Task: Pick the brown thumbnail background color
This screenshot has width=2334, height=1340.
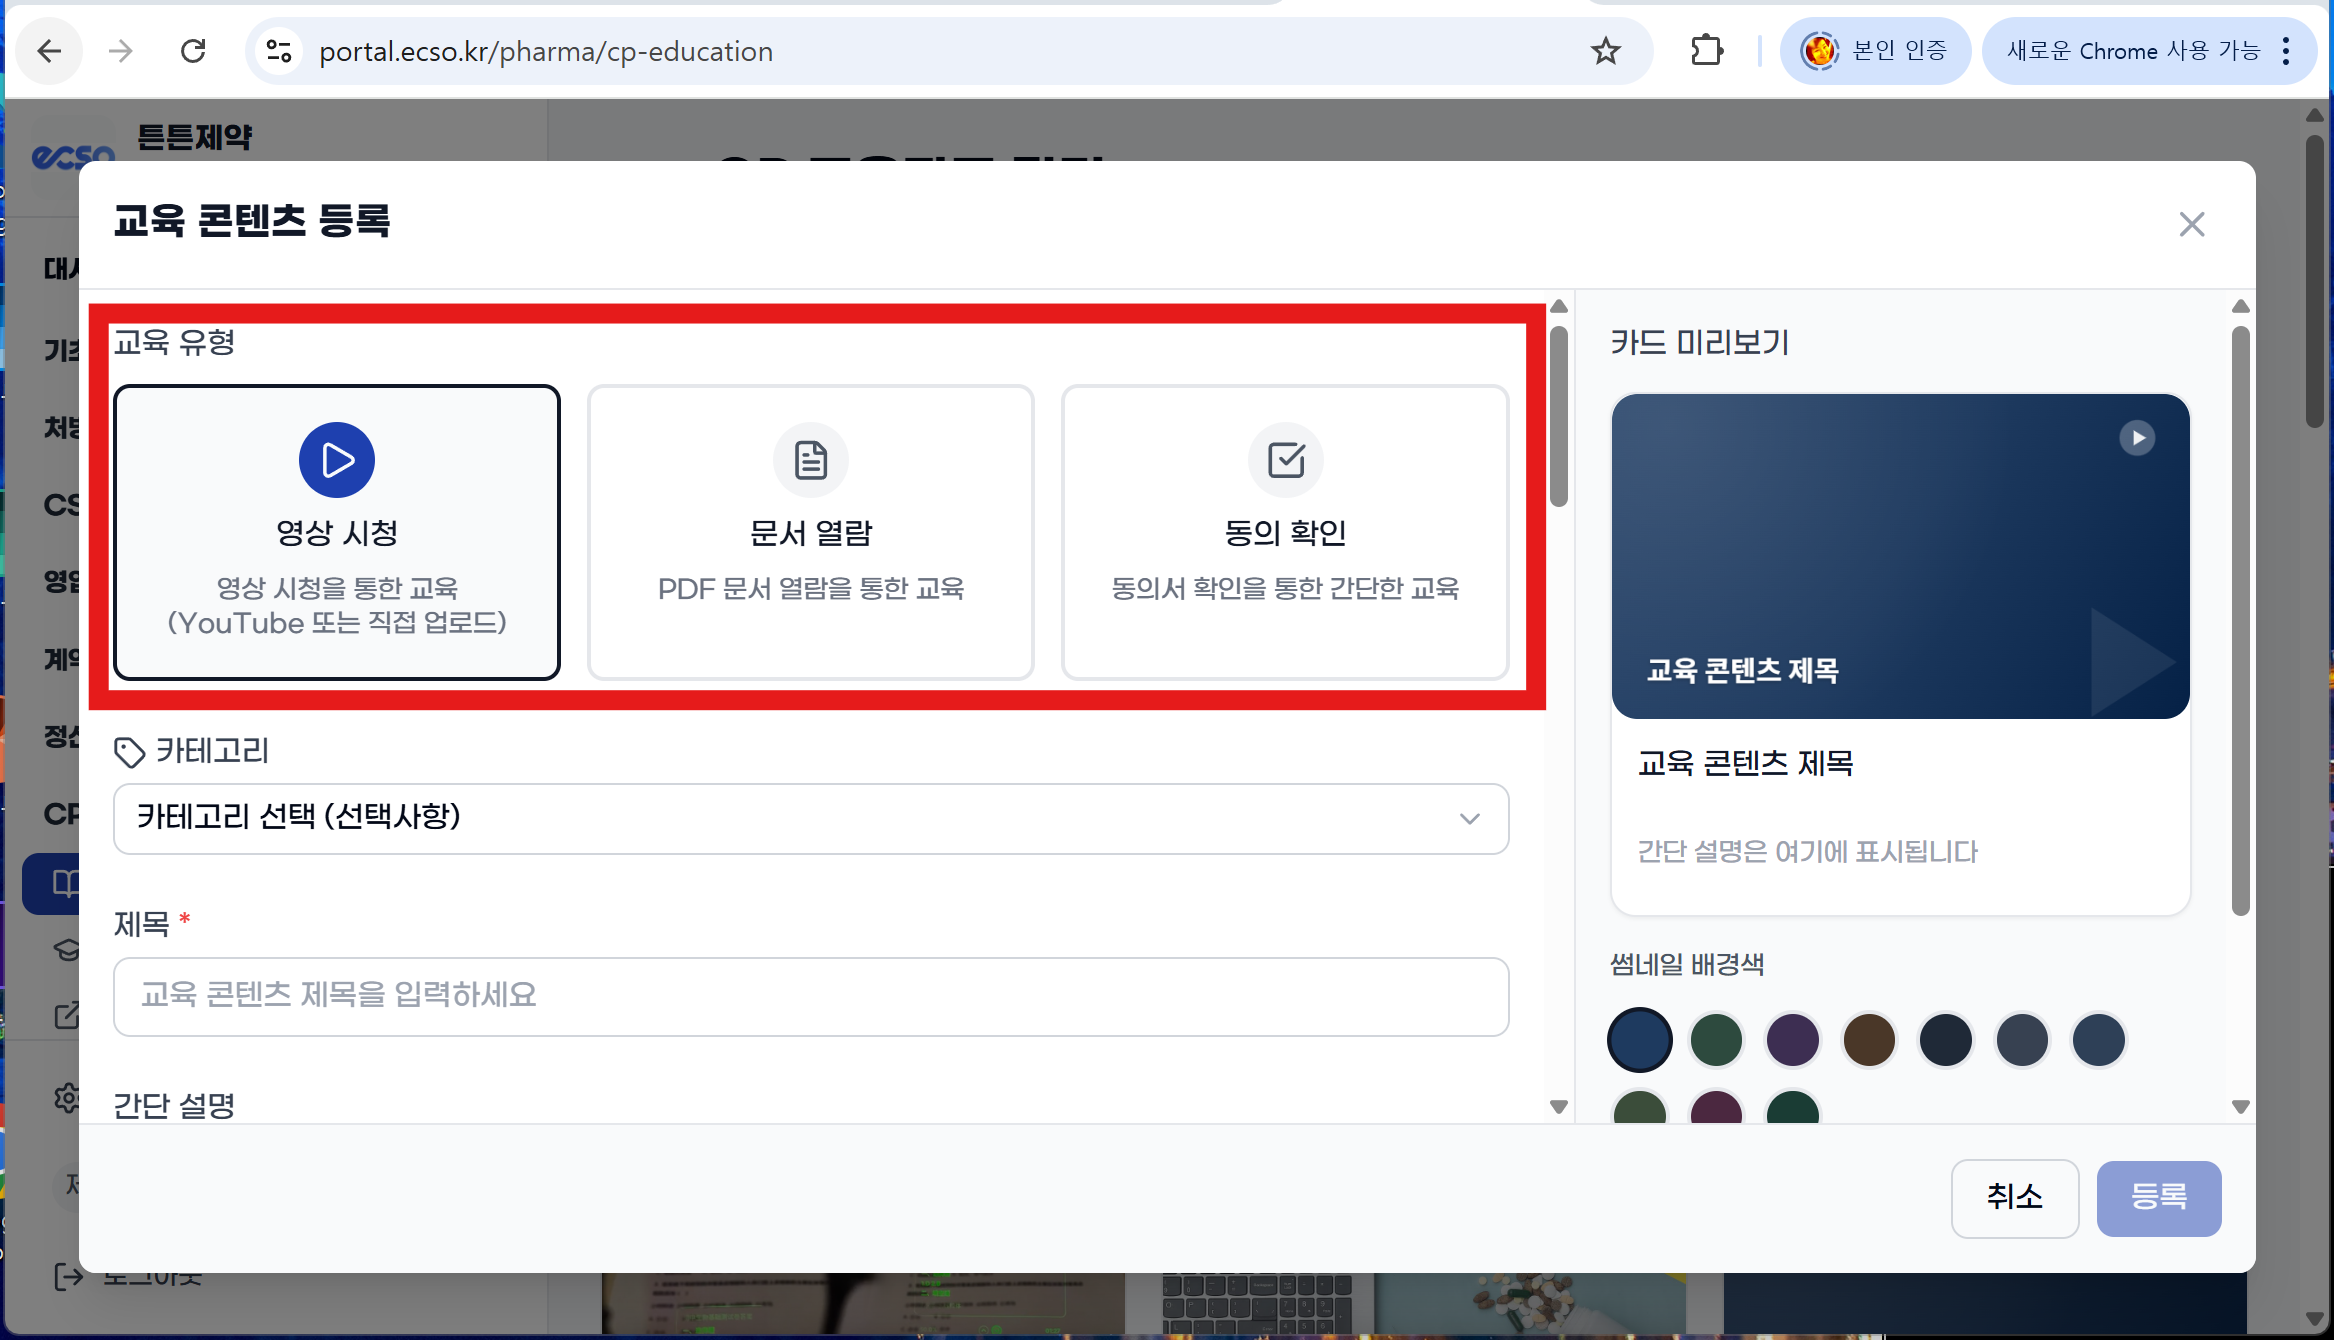Action: (1869, 1040)
